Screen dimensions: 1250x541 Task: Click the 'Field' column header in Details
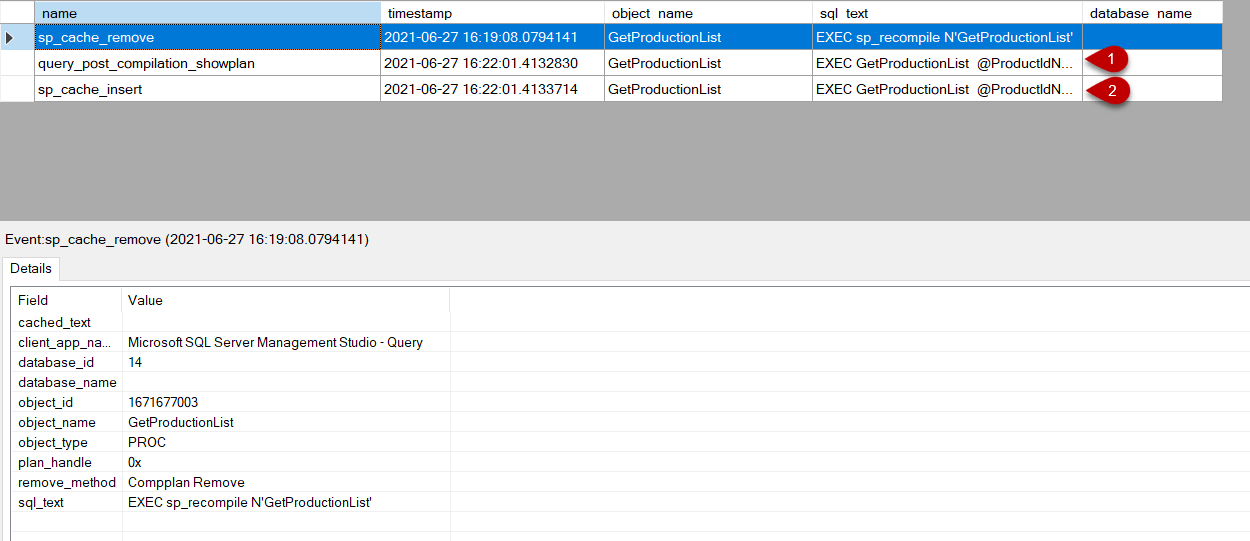(x=67, y=300)
